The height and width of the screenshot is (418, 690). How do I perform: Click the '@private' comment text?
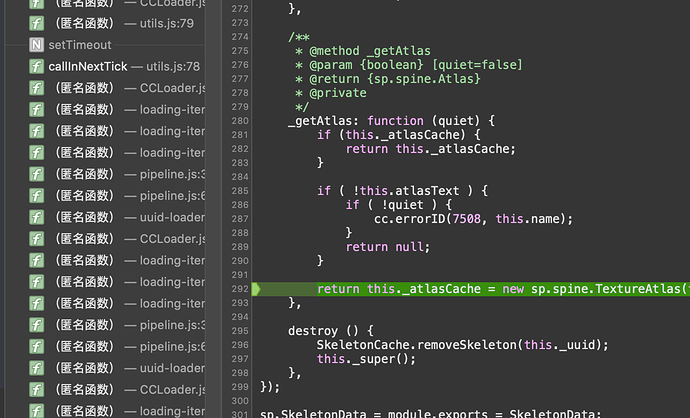pyautogui.click(x=338, y=93)
